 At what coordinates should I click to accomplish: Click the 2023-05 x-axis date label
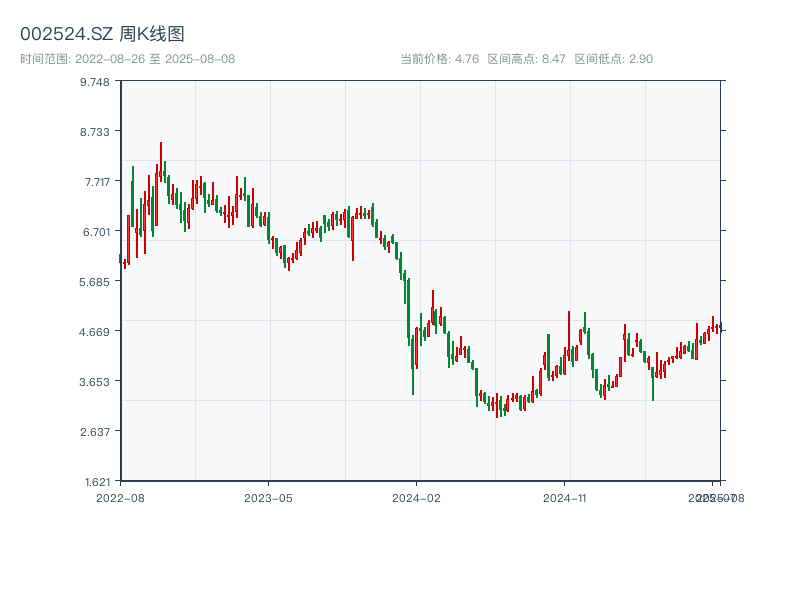(268, 497)
